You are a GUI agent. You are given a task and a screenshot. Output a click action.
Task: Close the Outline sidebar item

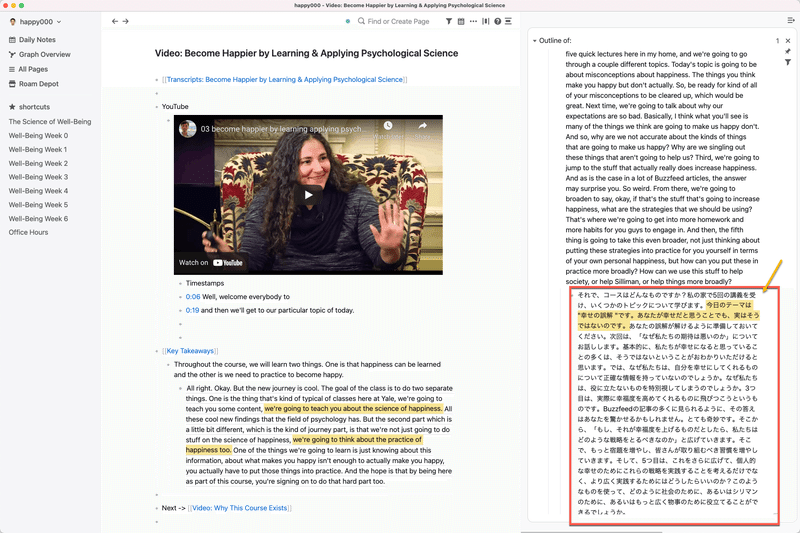point(788,41)
